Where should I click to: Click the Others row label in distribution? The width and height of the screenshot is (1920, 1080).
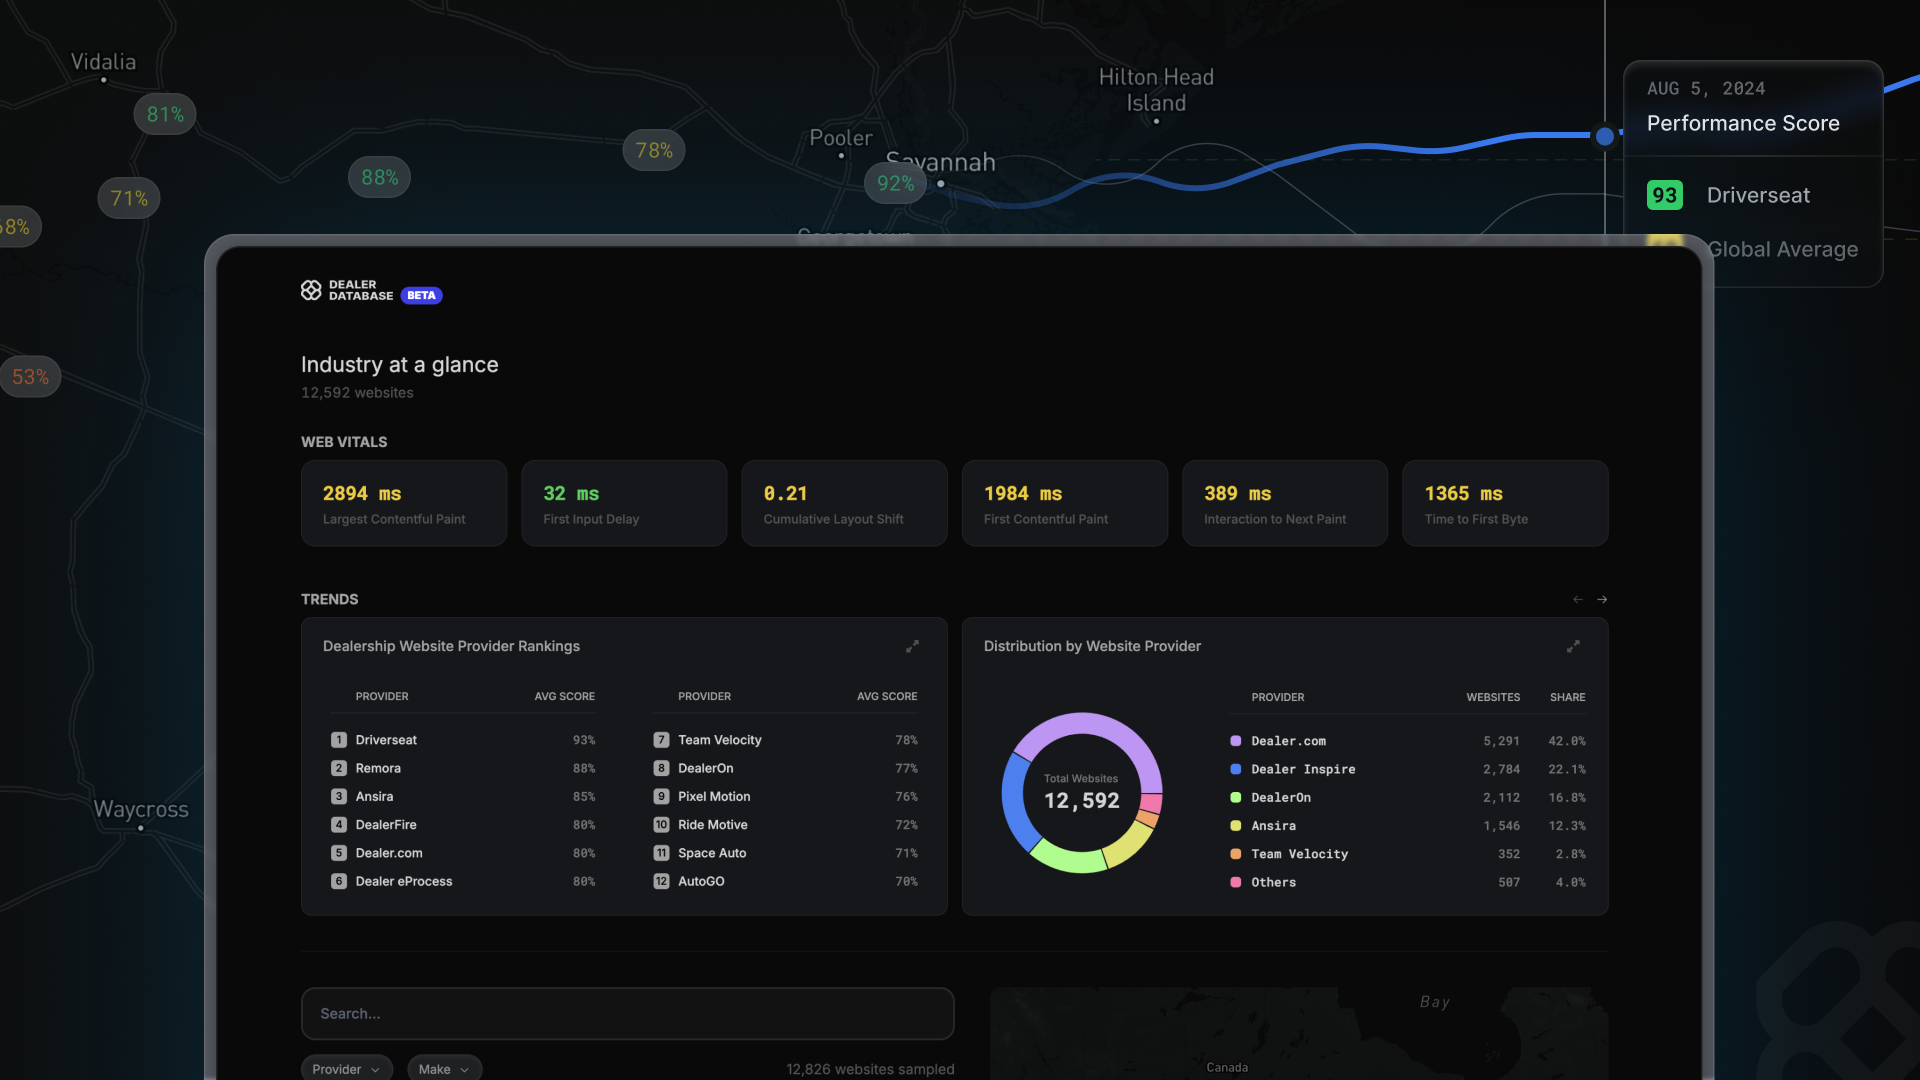pyautogui.click(x=1273, y=882)
